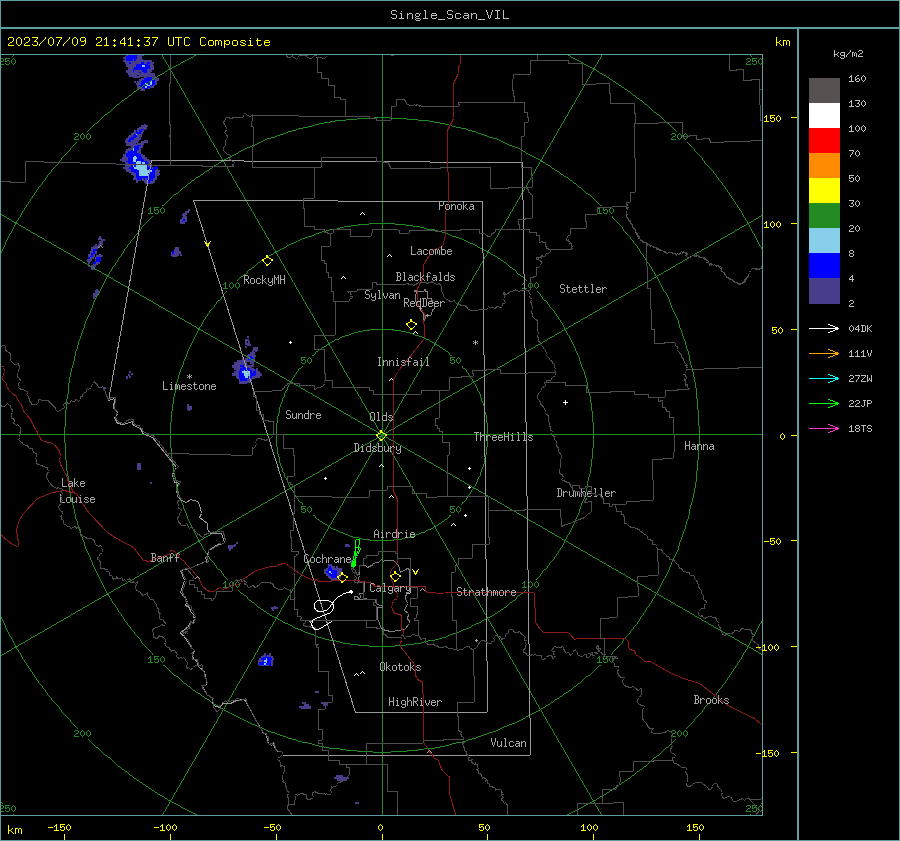Viewport: 900px width, 841px height.
Task: Click the Ponoka city label
Action: tap(456, 206)
